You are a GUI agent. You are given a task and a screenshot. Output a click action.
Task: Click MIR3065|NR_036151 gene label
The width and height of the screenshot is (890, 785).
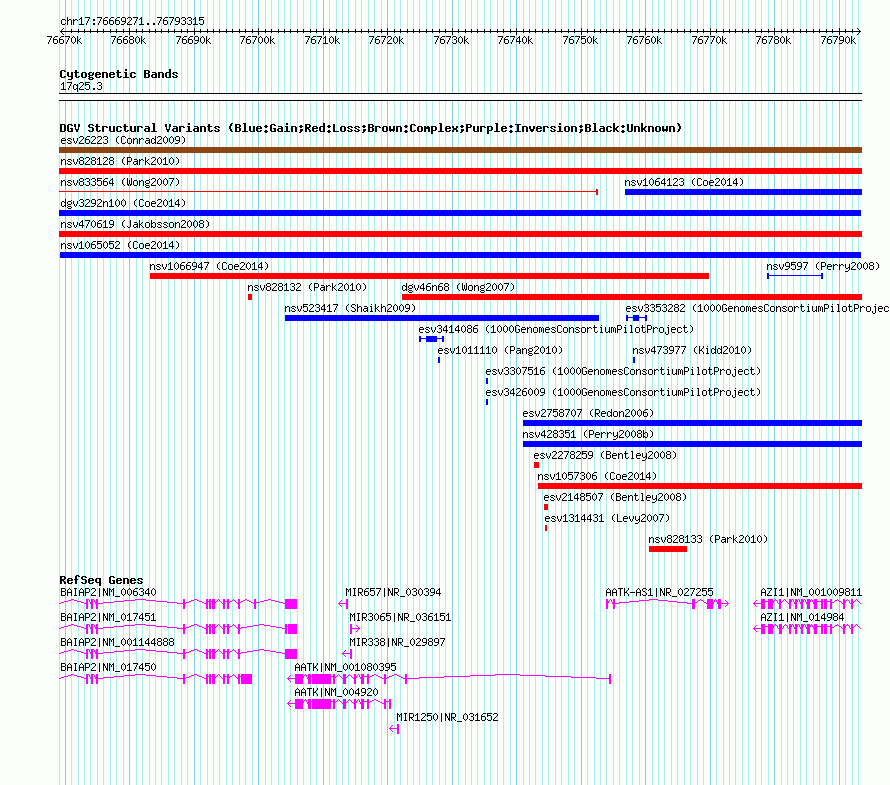pos(400,617)
